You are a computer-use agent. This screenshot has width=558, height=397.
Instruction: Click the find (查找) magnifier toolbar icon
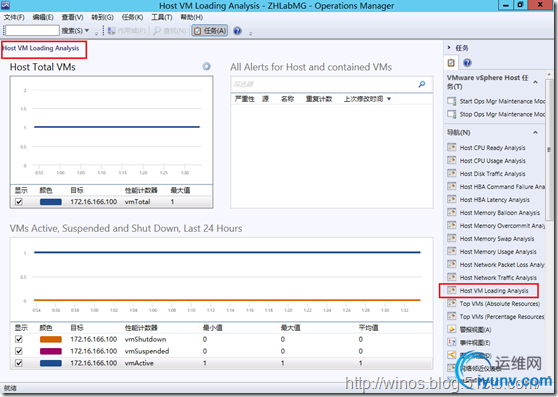[157, 31]
